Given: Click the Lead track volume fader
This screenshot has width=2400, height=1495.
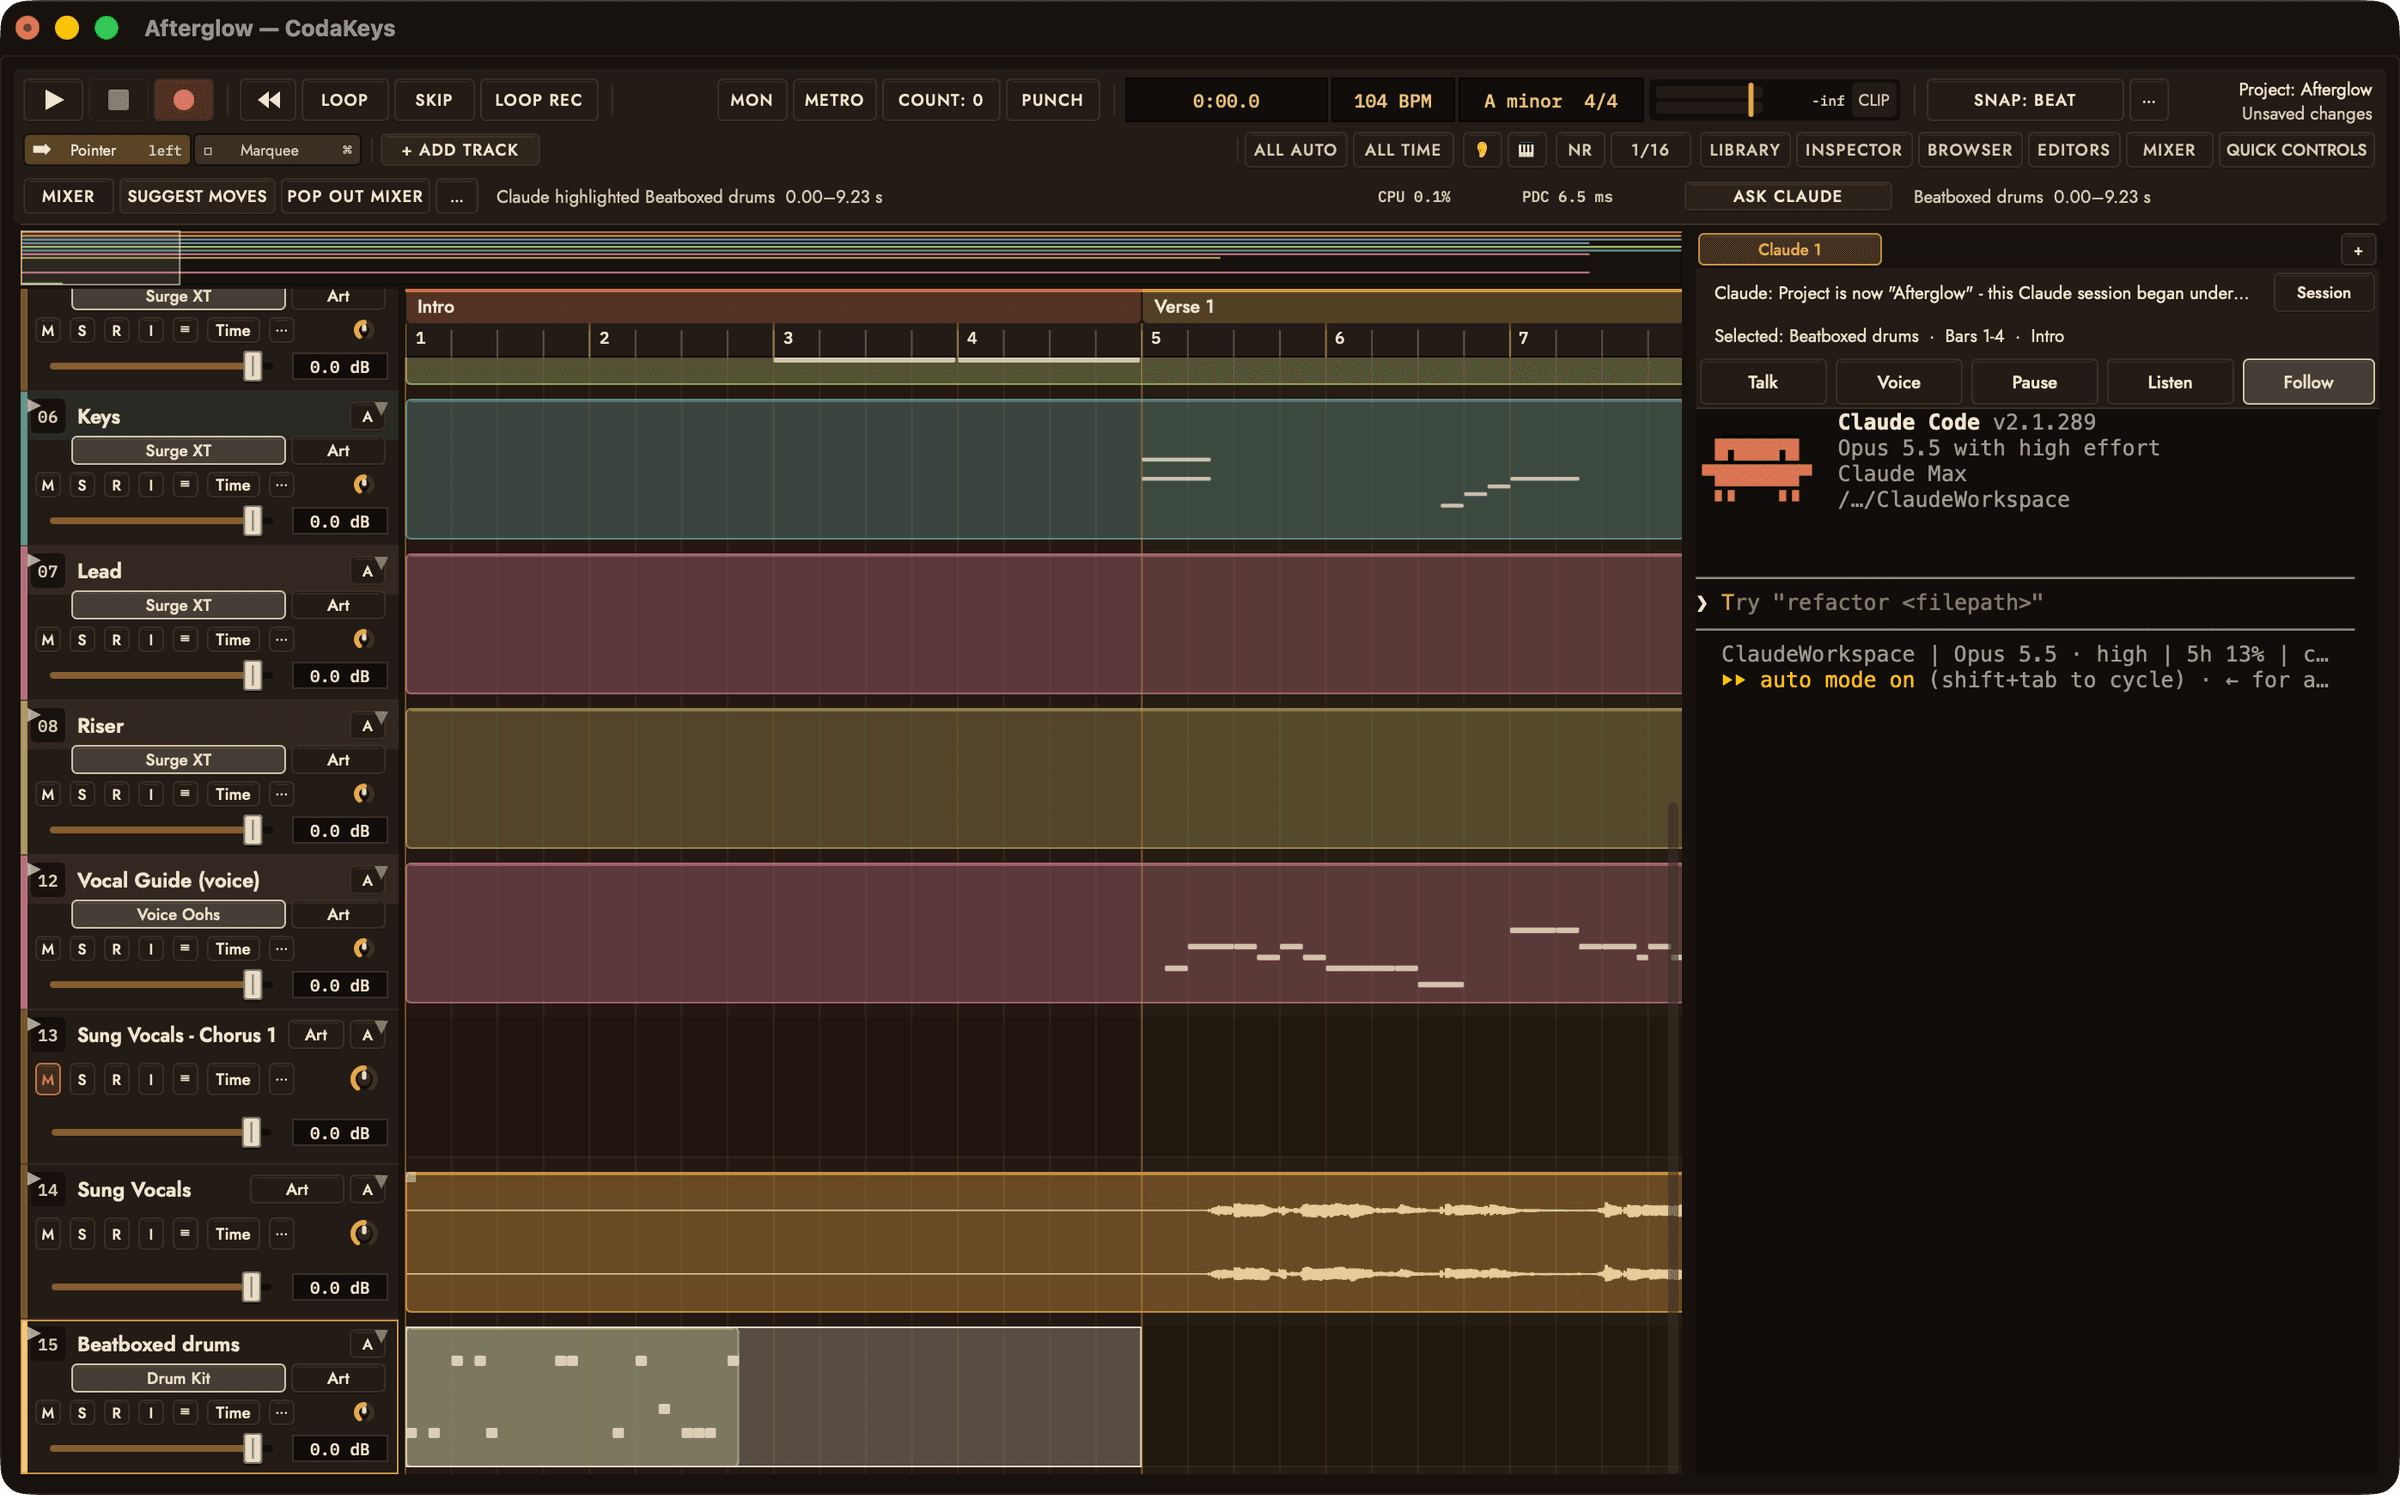Looking at the screenshot, I should (x=252, y=676).
